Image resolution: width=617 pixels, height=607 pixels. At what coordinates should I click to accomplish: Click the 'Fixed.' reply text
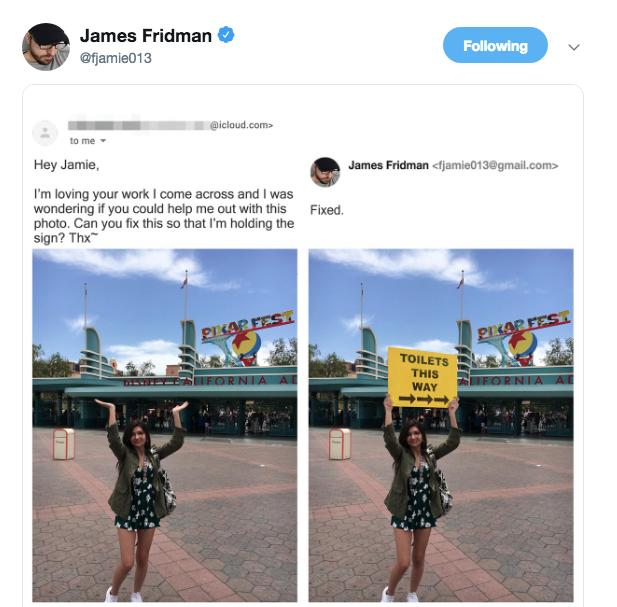327,210
